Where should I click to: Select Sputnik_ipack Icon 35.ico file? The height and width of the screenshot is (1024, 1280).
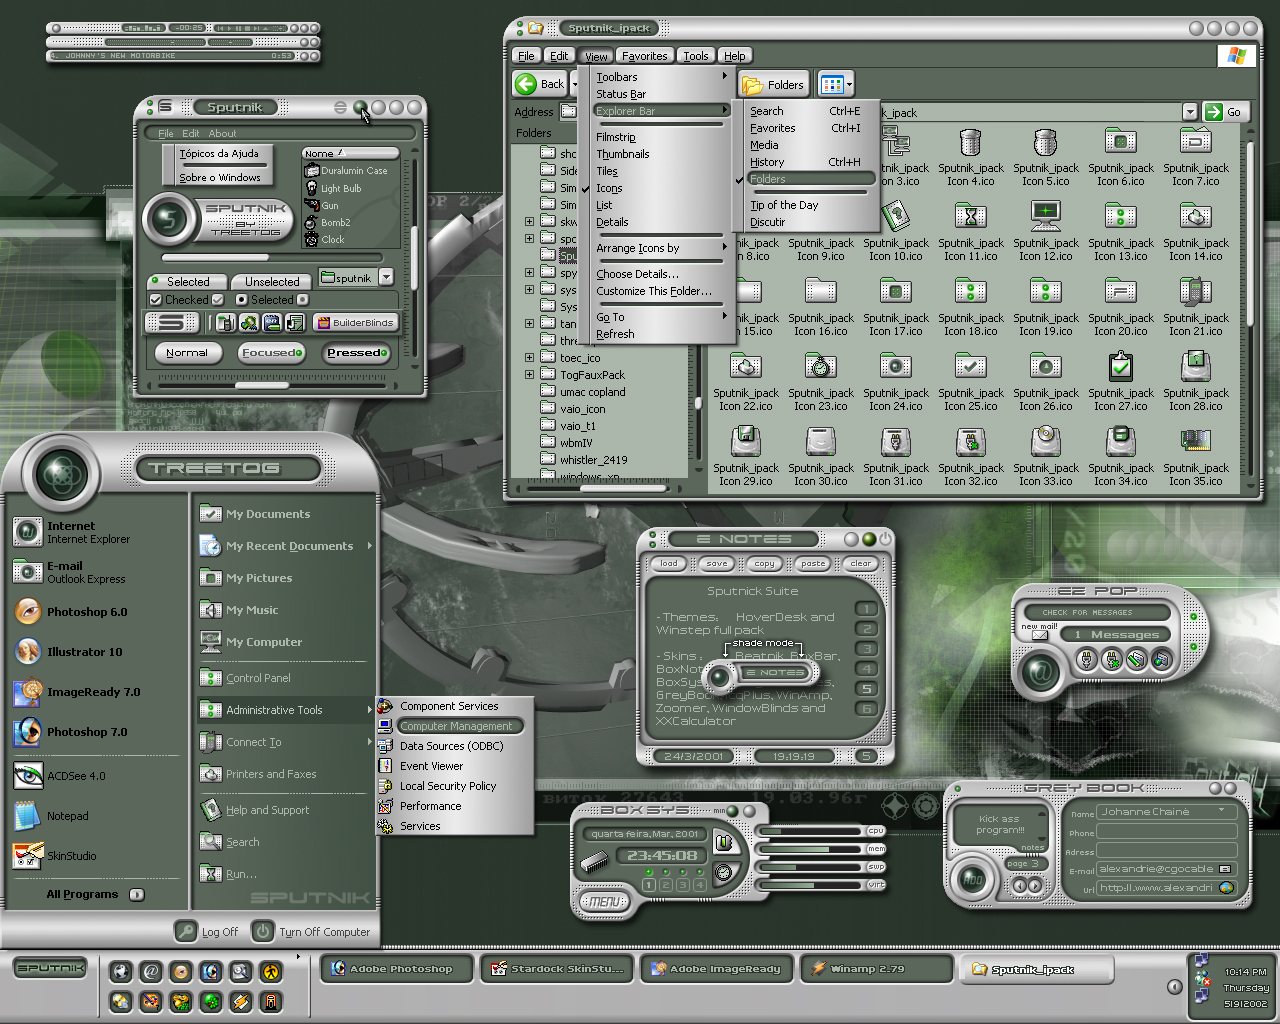[1196, 458]
